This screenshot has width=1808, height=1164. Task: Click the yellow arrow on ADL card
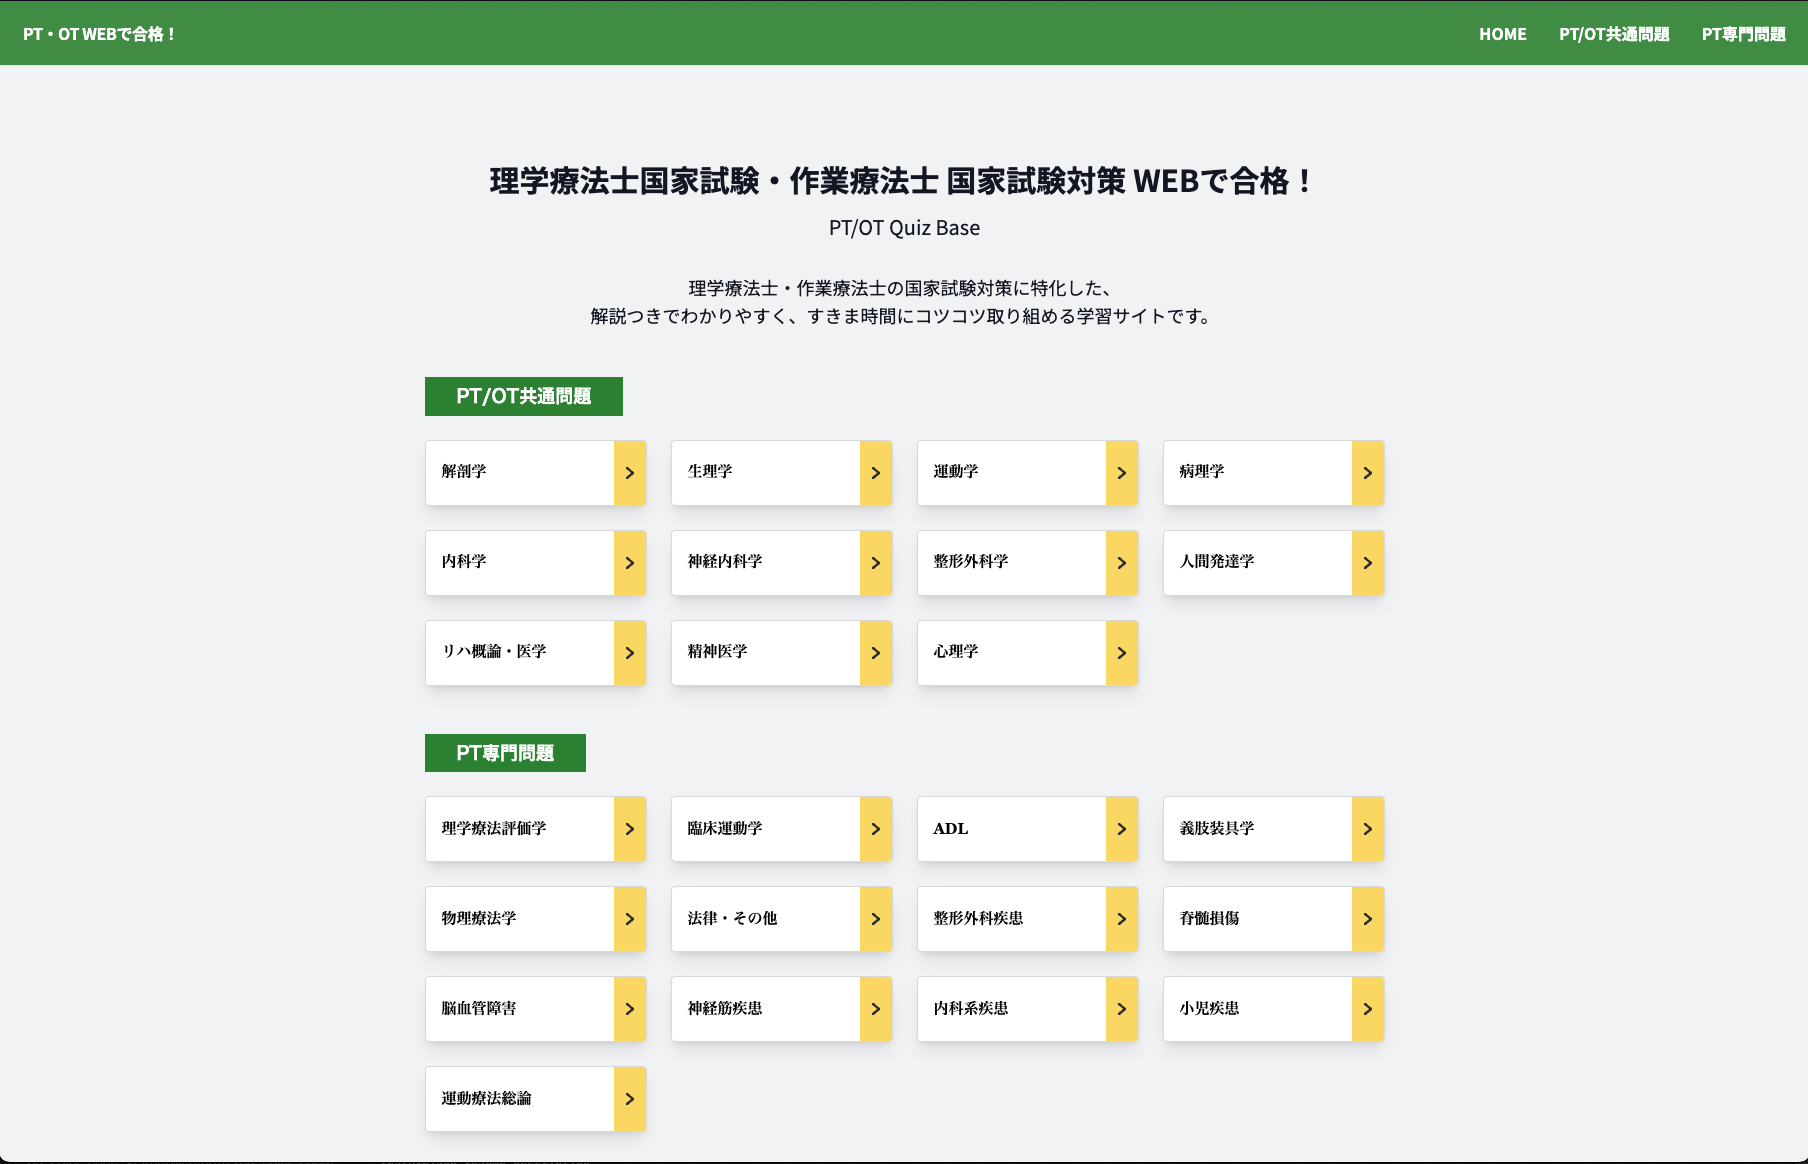click(1122, 829)
